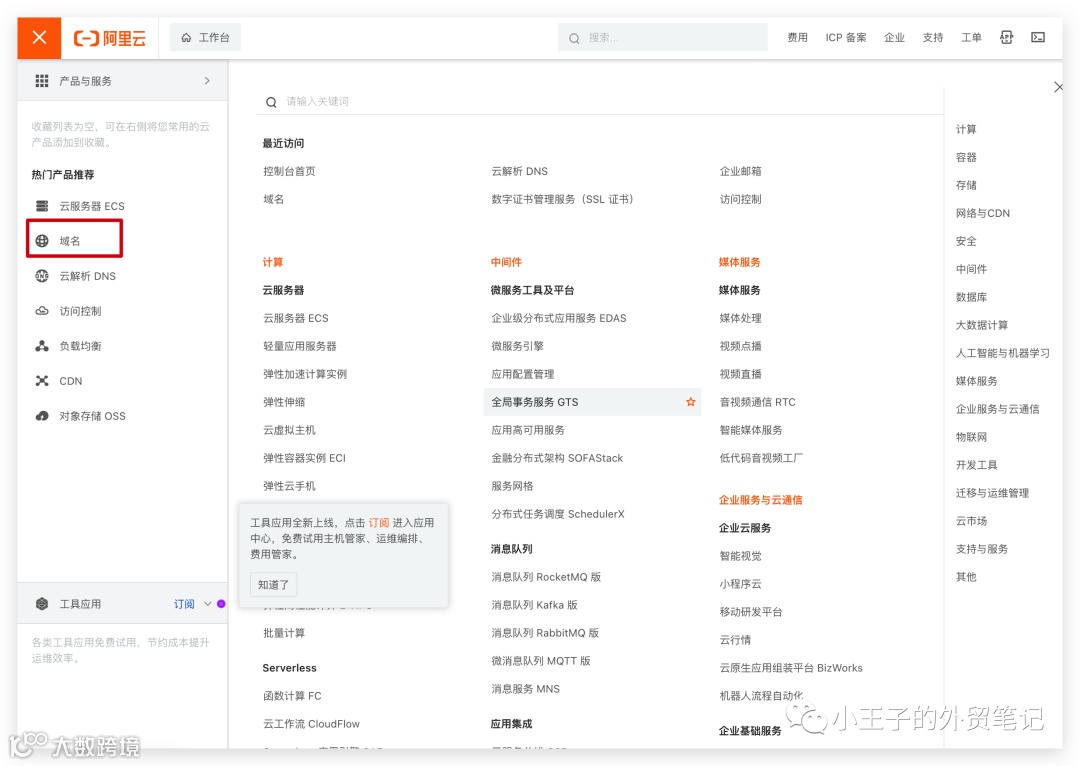This screenshot has height=766, width=1080.
Task: Open 弹性容器实例 ECI
Action: [x=304, y=458]
